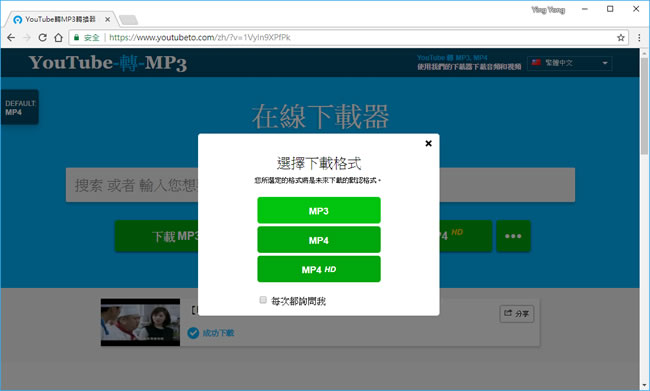
Task: Click the 下載 MP3 button behind dialog
Action: 157,236
